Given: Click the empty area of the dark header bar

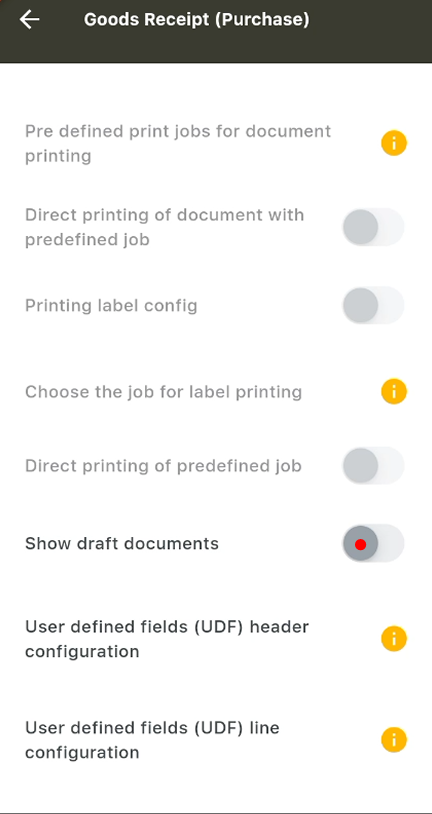Looking at the screenshot, I should click(371, 31).
